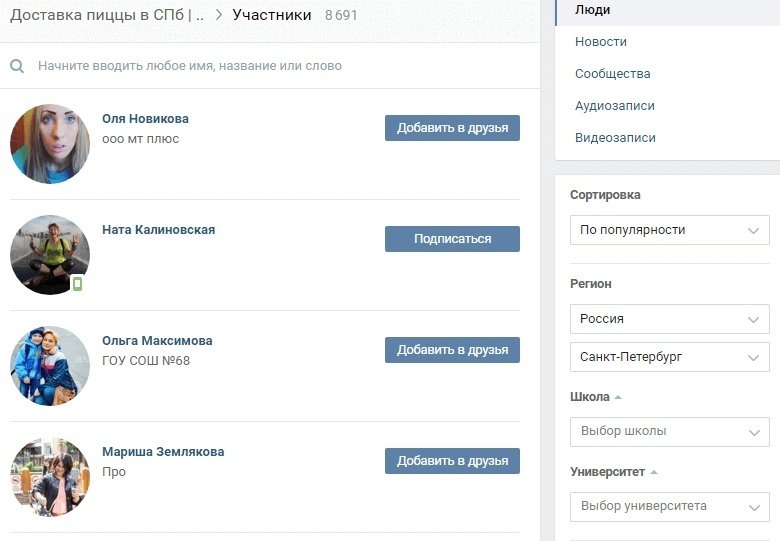The height and width of the screenshot is (541, 780).
Task: Collapse the Школа filter section
Action: tap(618, 397)
